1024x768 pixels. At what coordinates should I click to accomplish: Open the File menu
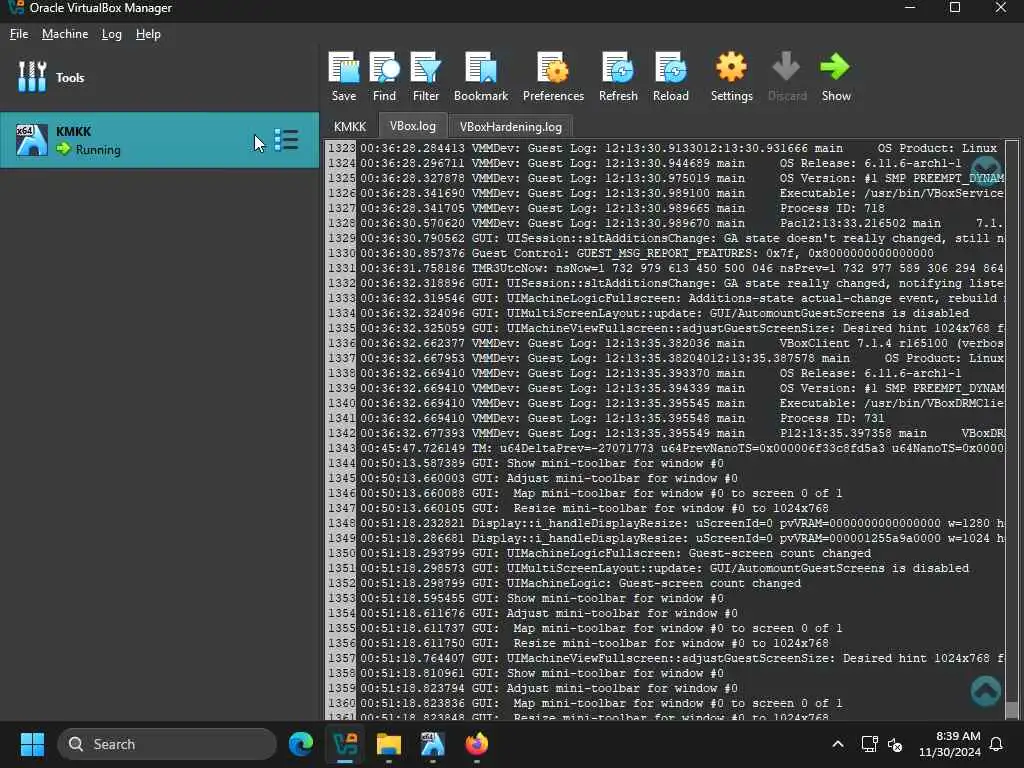point(19,34)
